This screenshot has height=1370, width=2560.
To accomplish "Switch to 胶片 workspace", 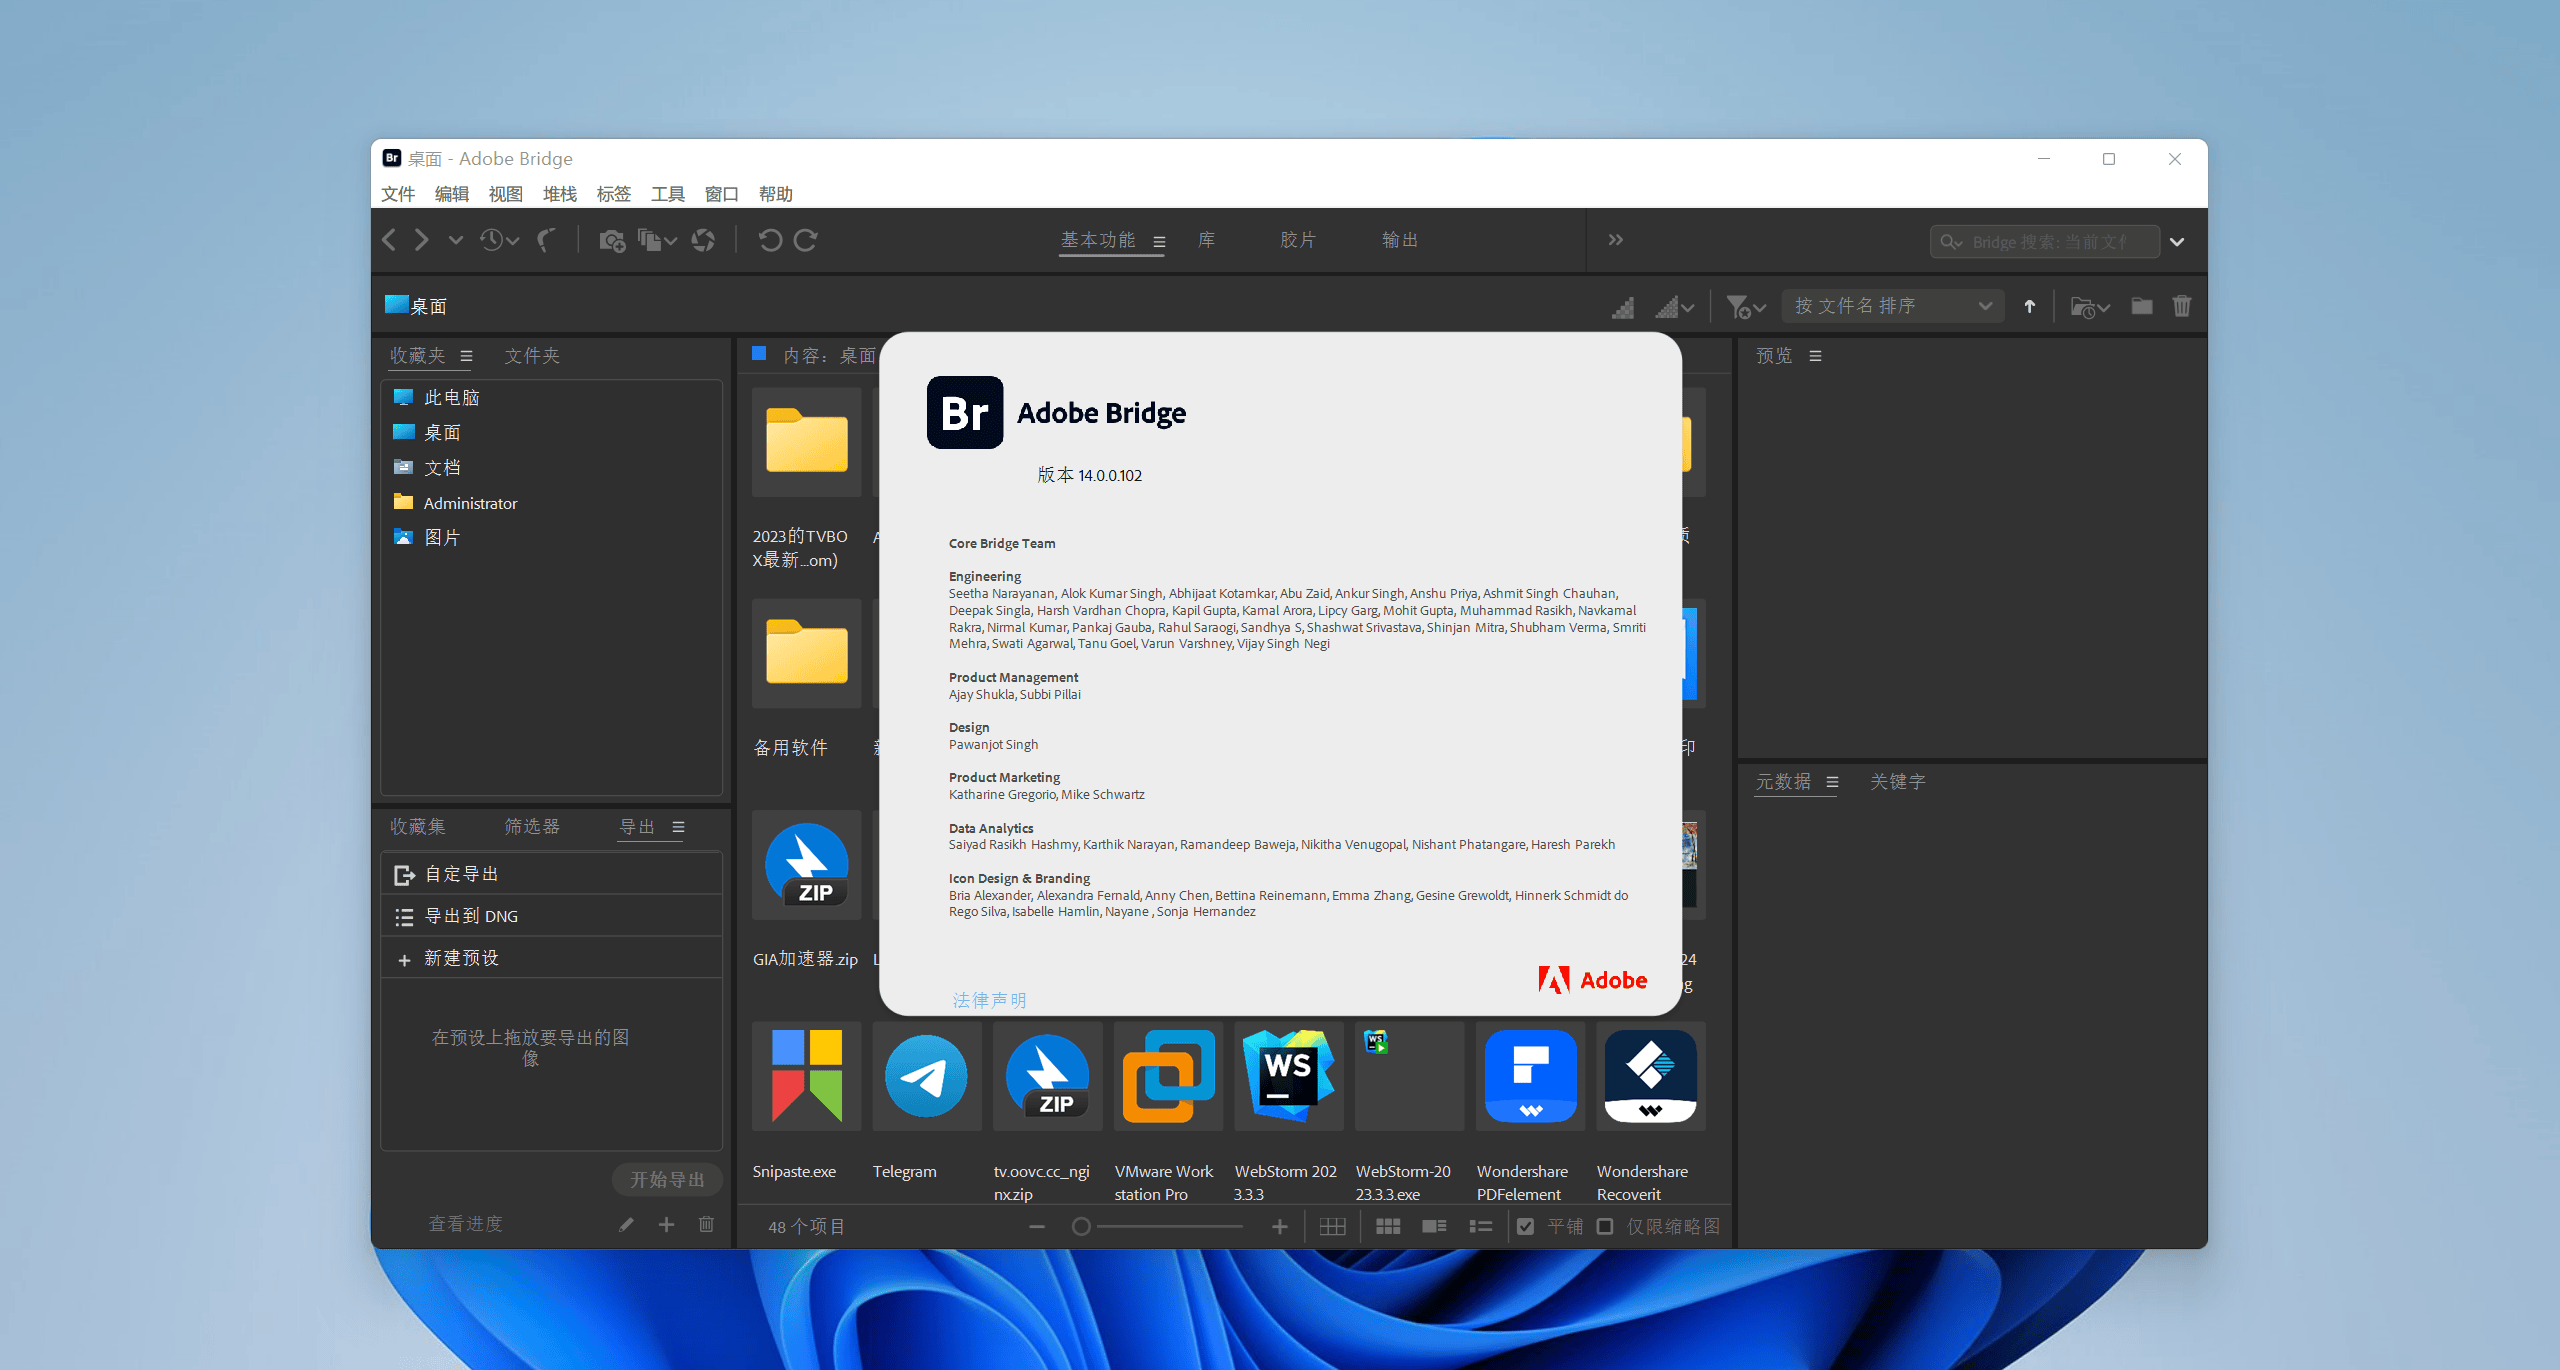I will [x=1298, y=240].
